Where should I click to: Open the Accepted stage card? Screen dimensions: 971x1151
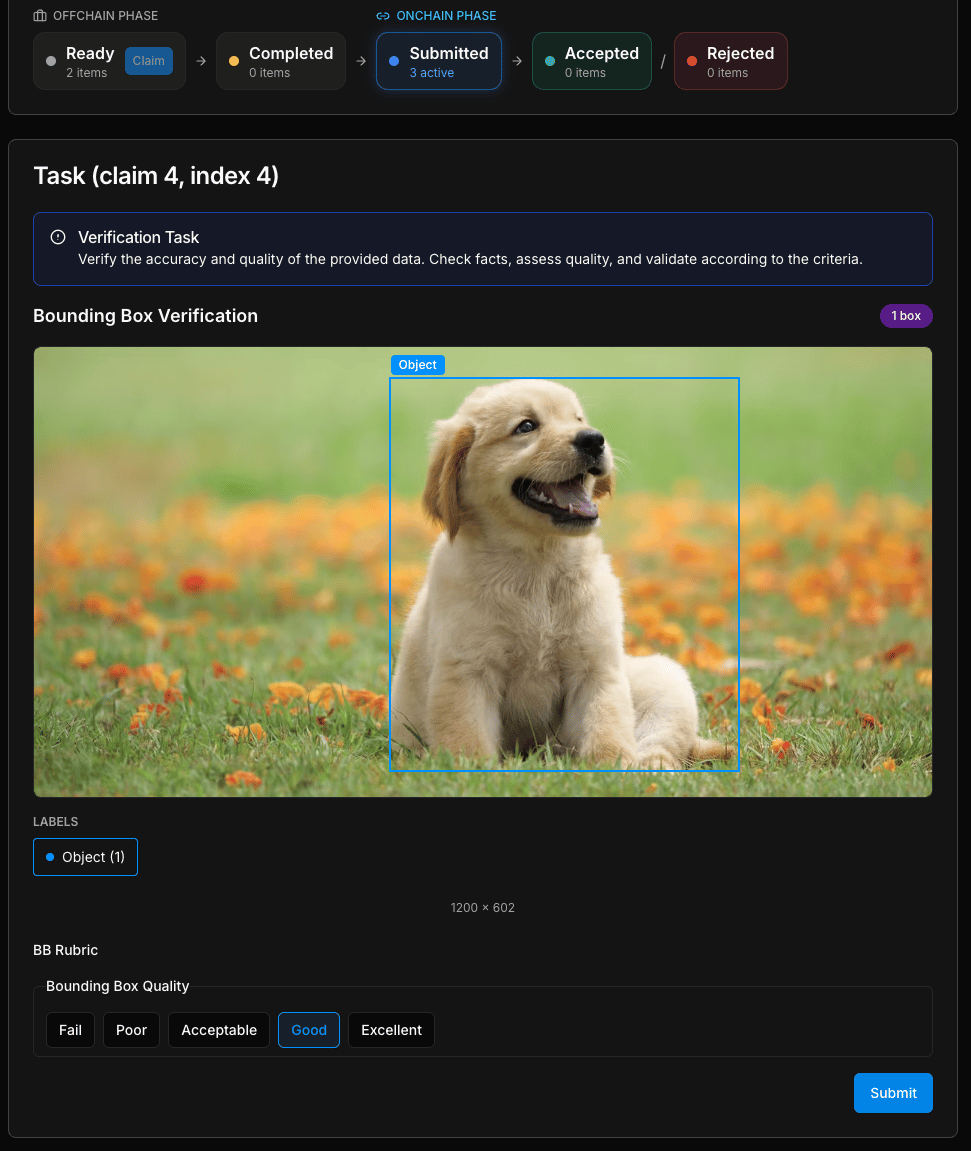click(x=591, y=61)
